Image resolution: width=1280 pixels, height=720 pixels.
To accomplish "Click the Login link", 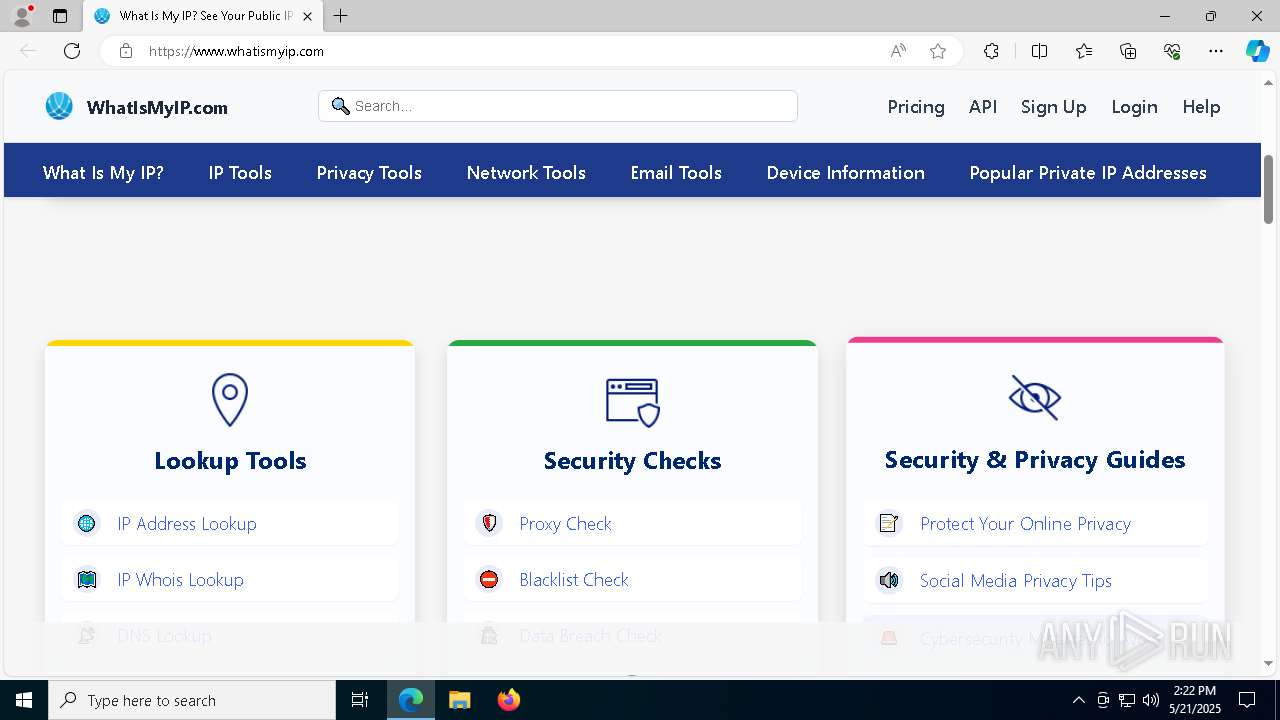I will [1134, 107].
